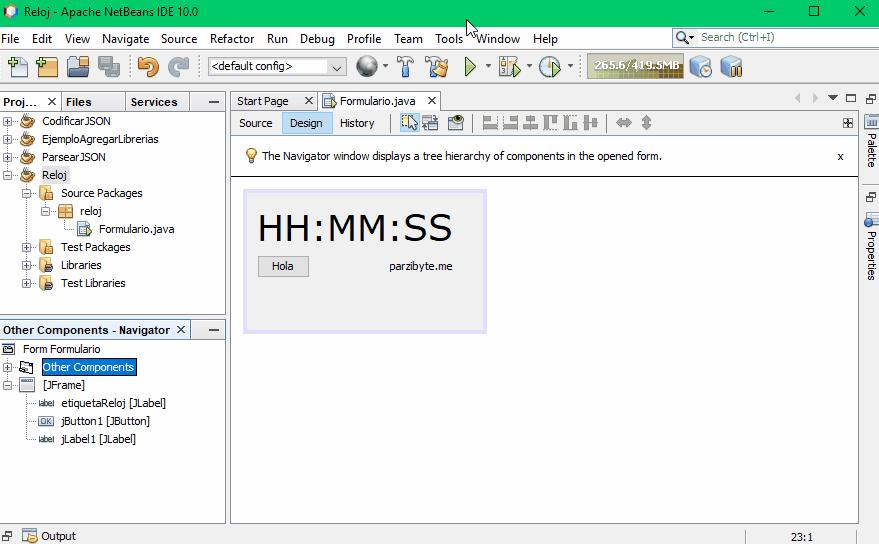This screenshot has width=879, height=544.
Task: Click the Open Project folder icon
Action: point(78,67)
